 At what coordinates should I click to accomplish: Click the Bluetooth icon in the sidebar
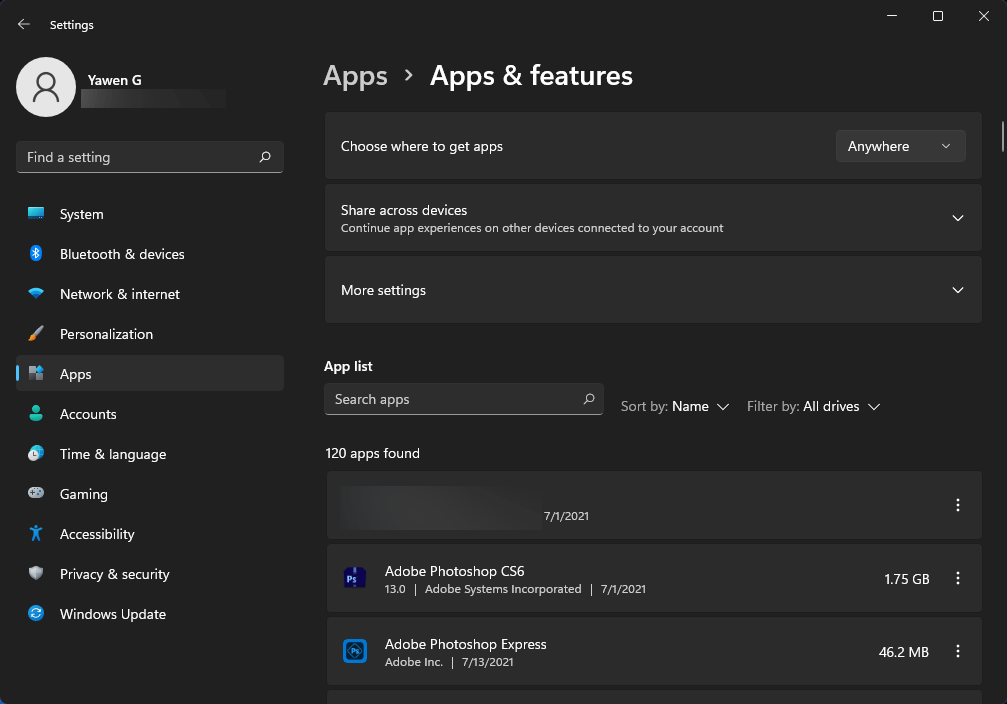coord(36,253)
